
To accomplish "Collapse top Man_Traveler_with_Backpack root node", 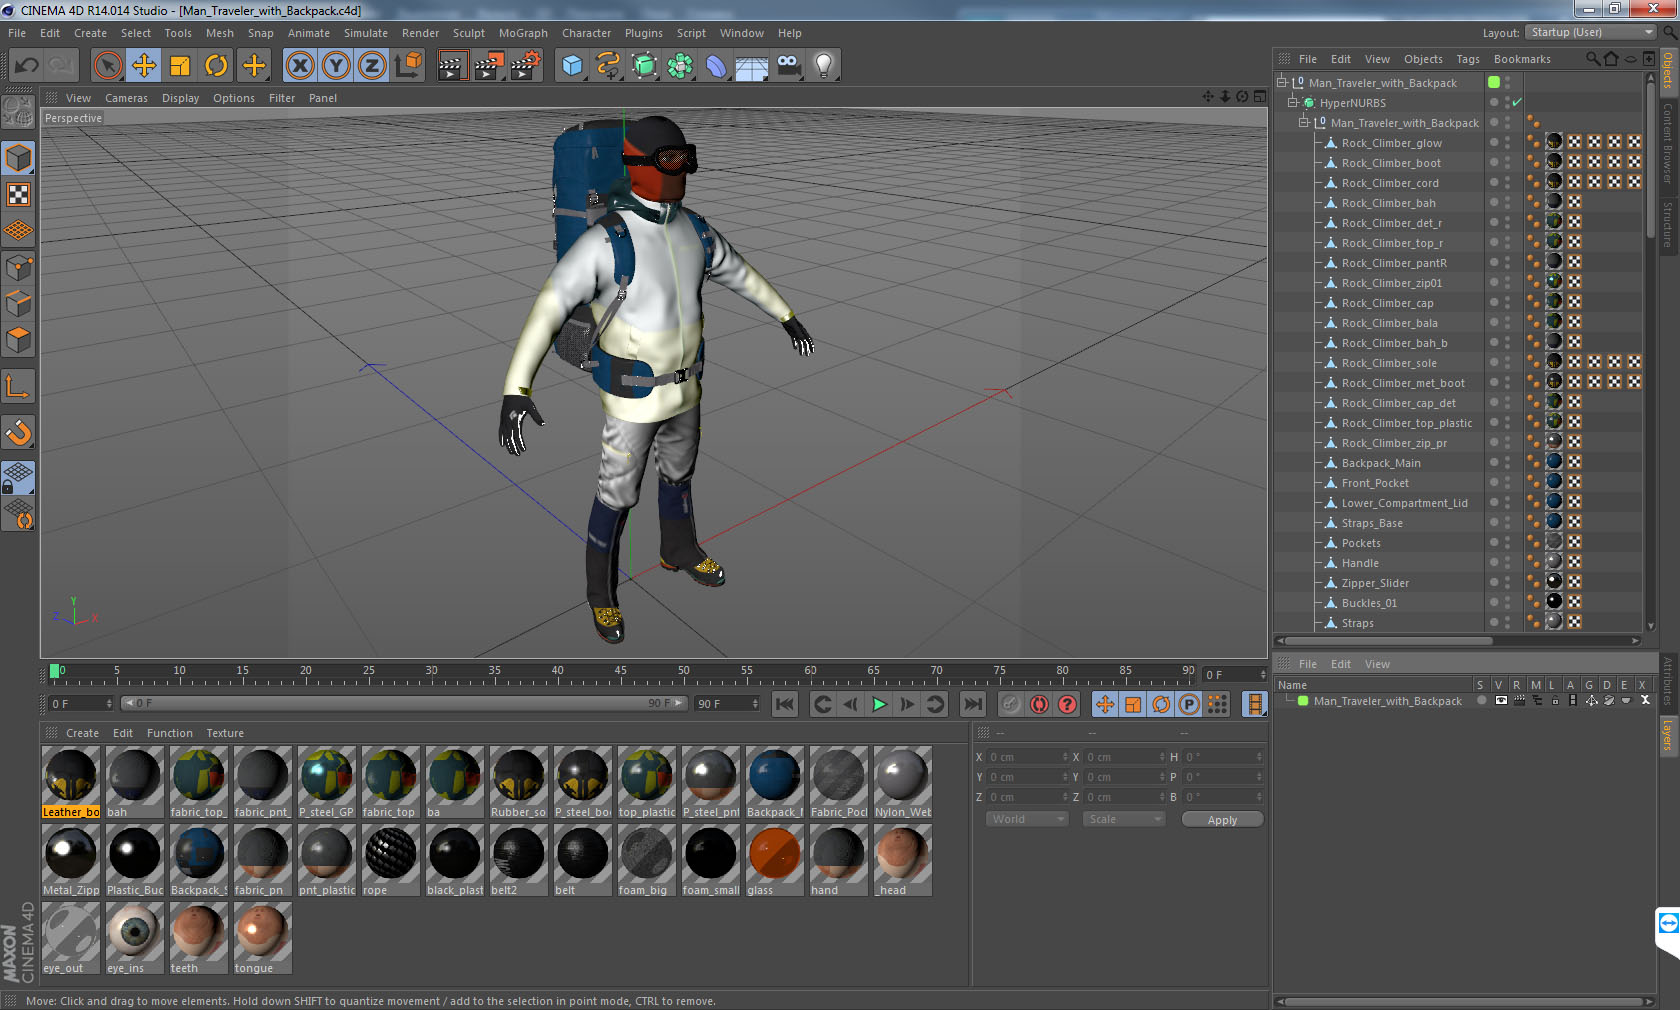I will click(1281, 82).
